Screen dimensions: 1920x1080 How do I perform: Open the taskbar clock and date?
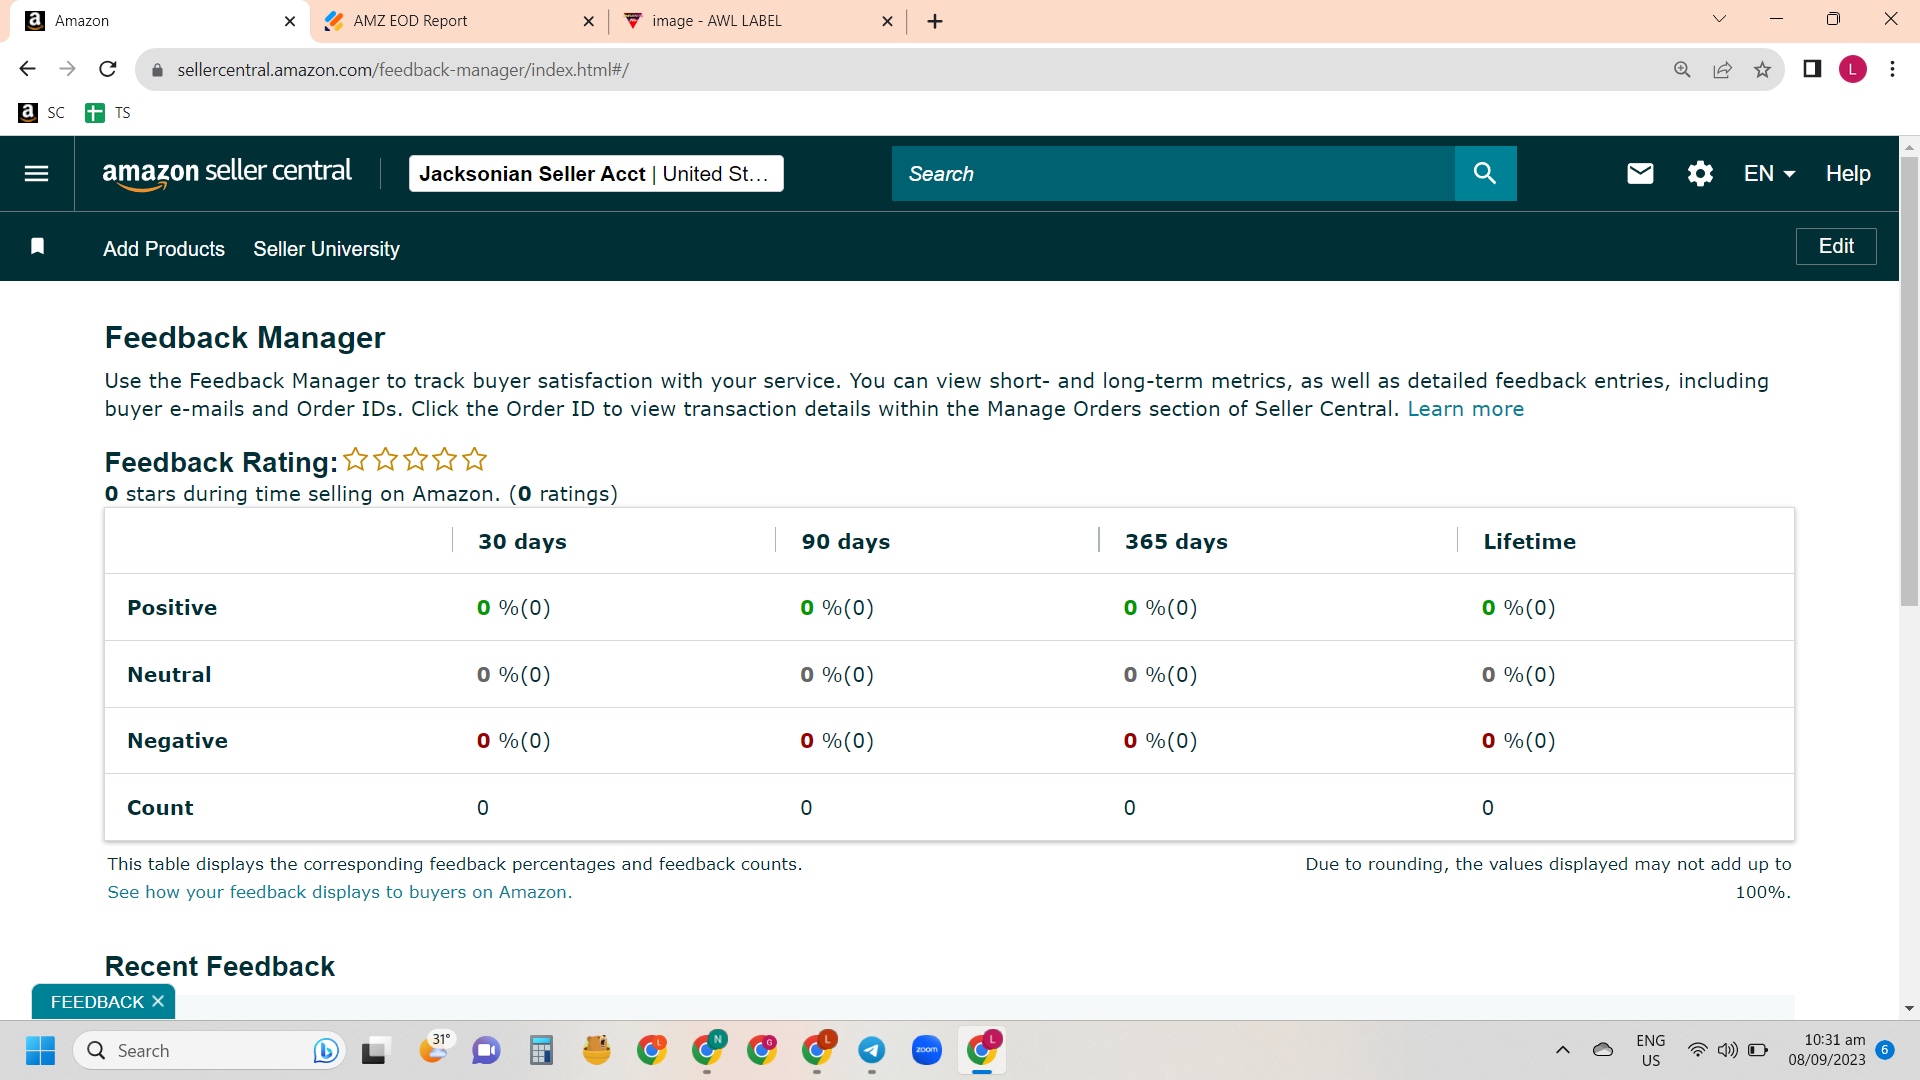(1827, 1050)
